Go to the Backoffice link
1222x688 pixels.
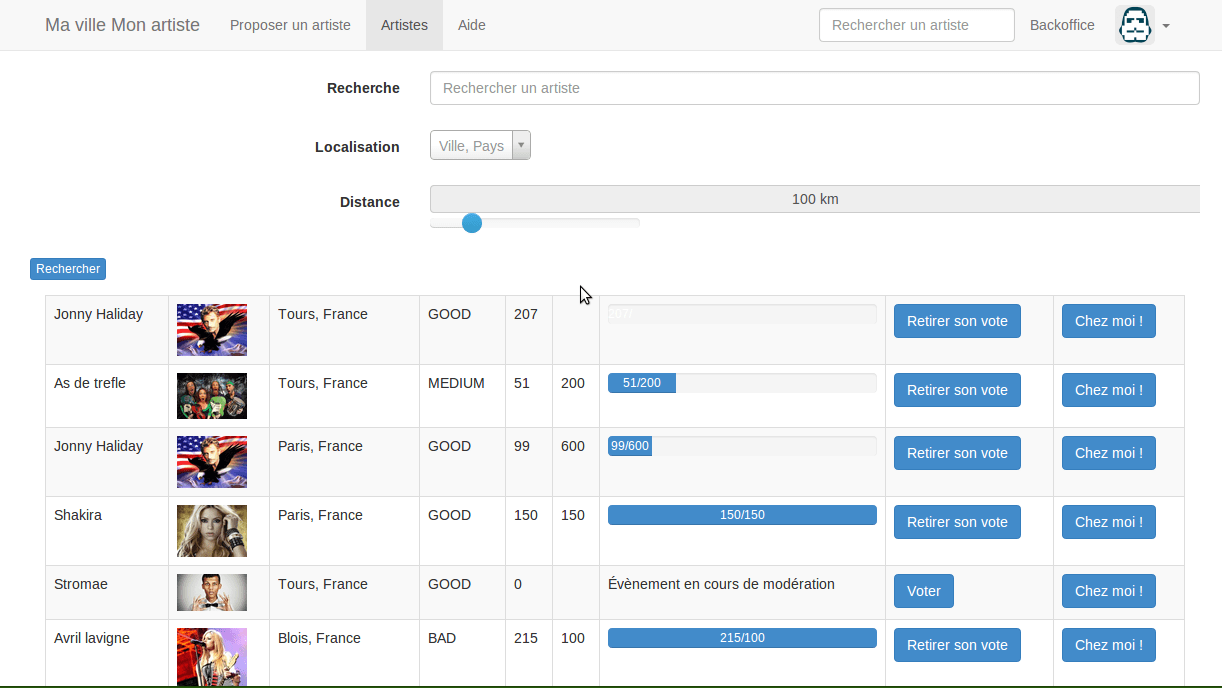pos(1062,25)
